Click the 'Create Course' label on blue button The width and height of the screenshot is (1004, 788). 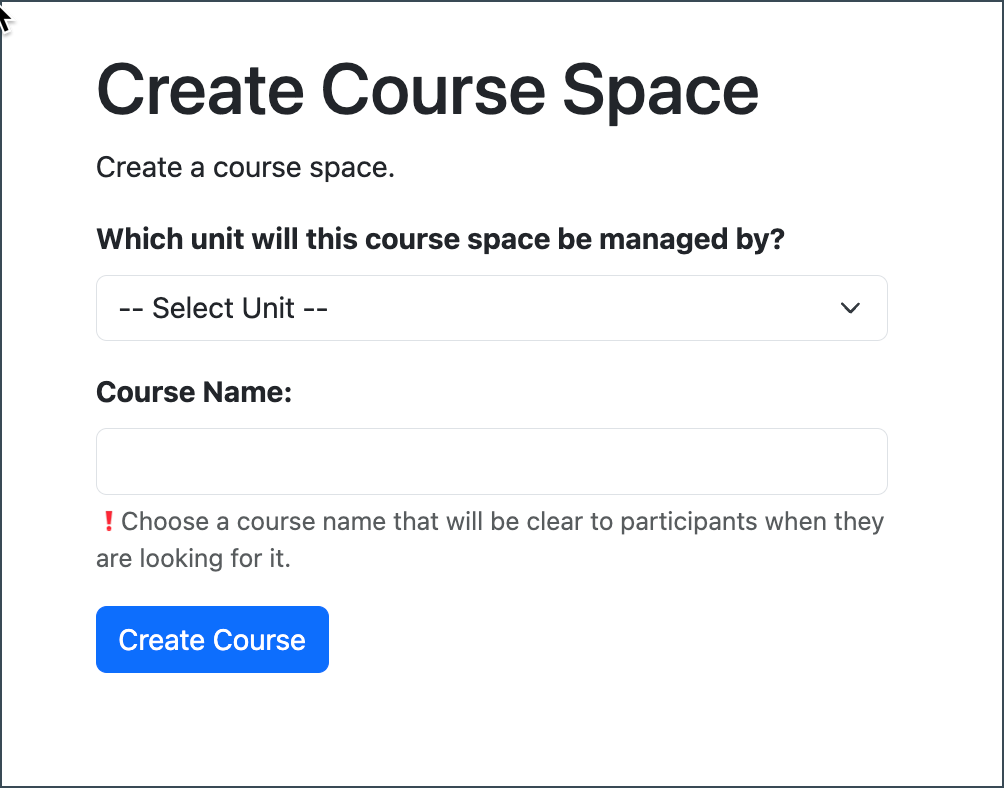[212, 640]
